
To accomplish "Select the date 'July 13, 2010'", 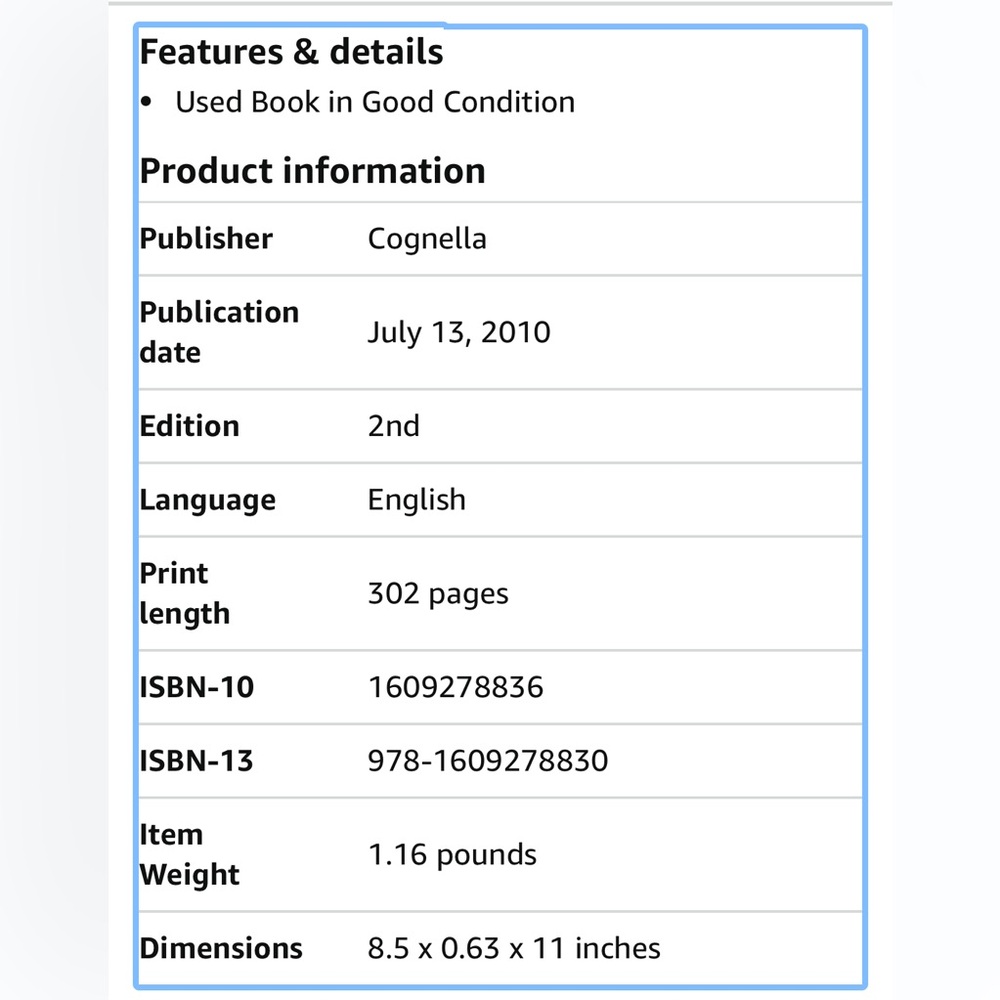I will (x=459, y=332).
